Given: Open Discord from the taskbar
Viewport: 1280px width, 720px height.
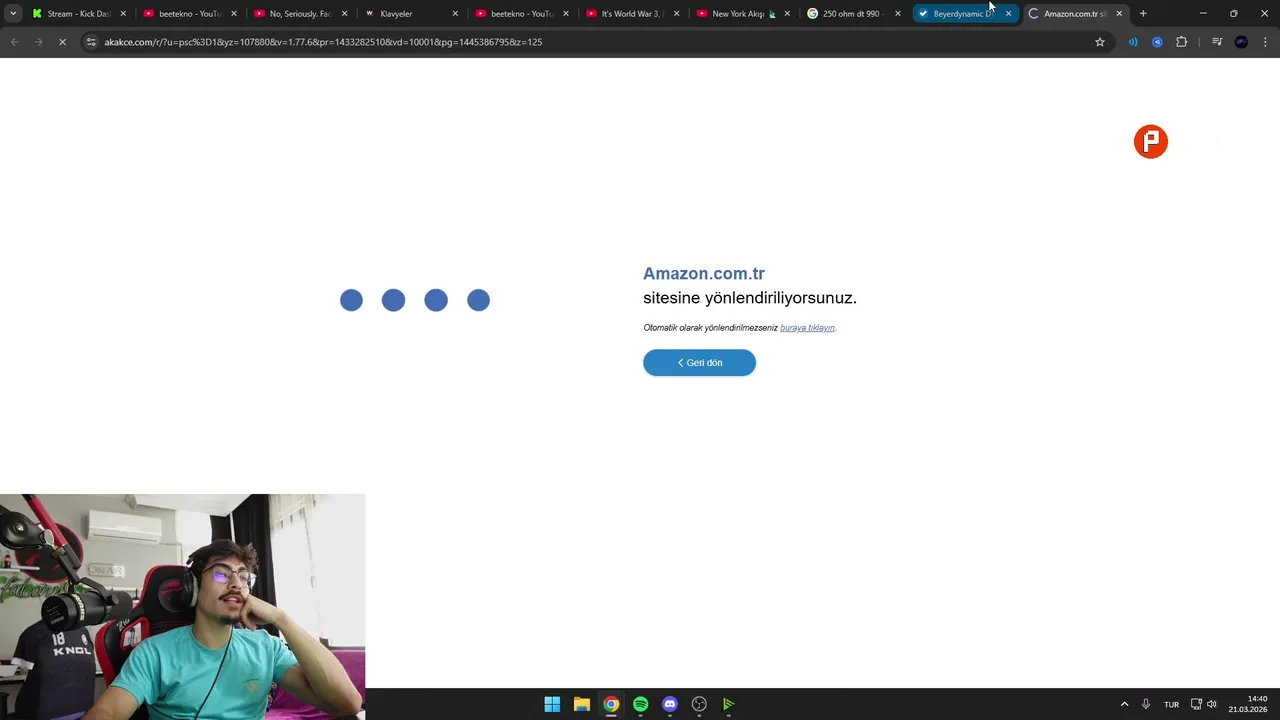Looking at the screenshot, I should (x=670, y=704).
